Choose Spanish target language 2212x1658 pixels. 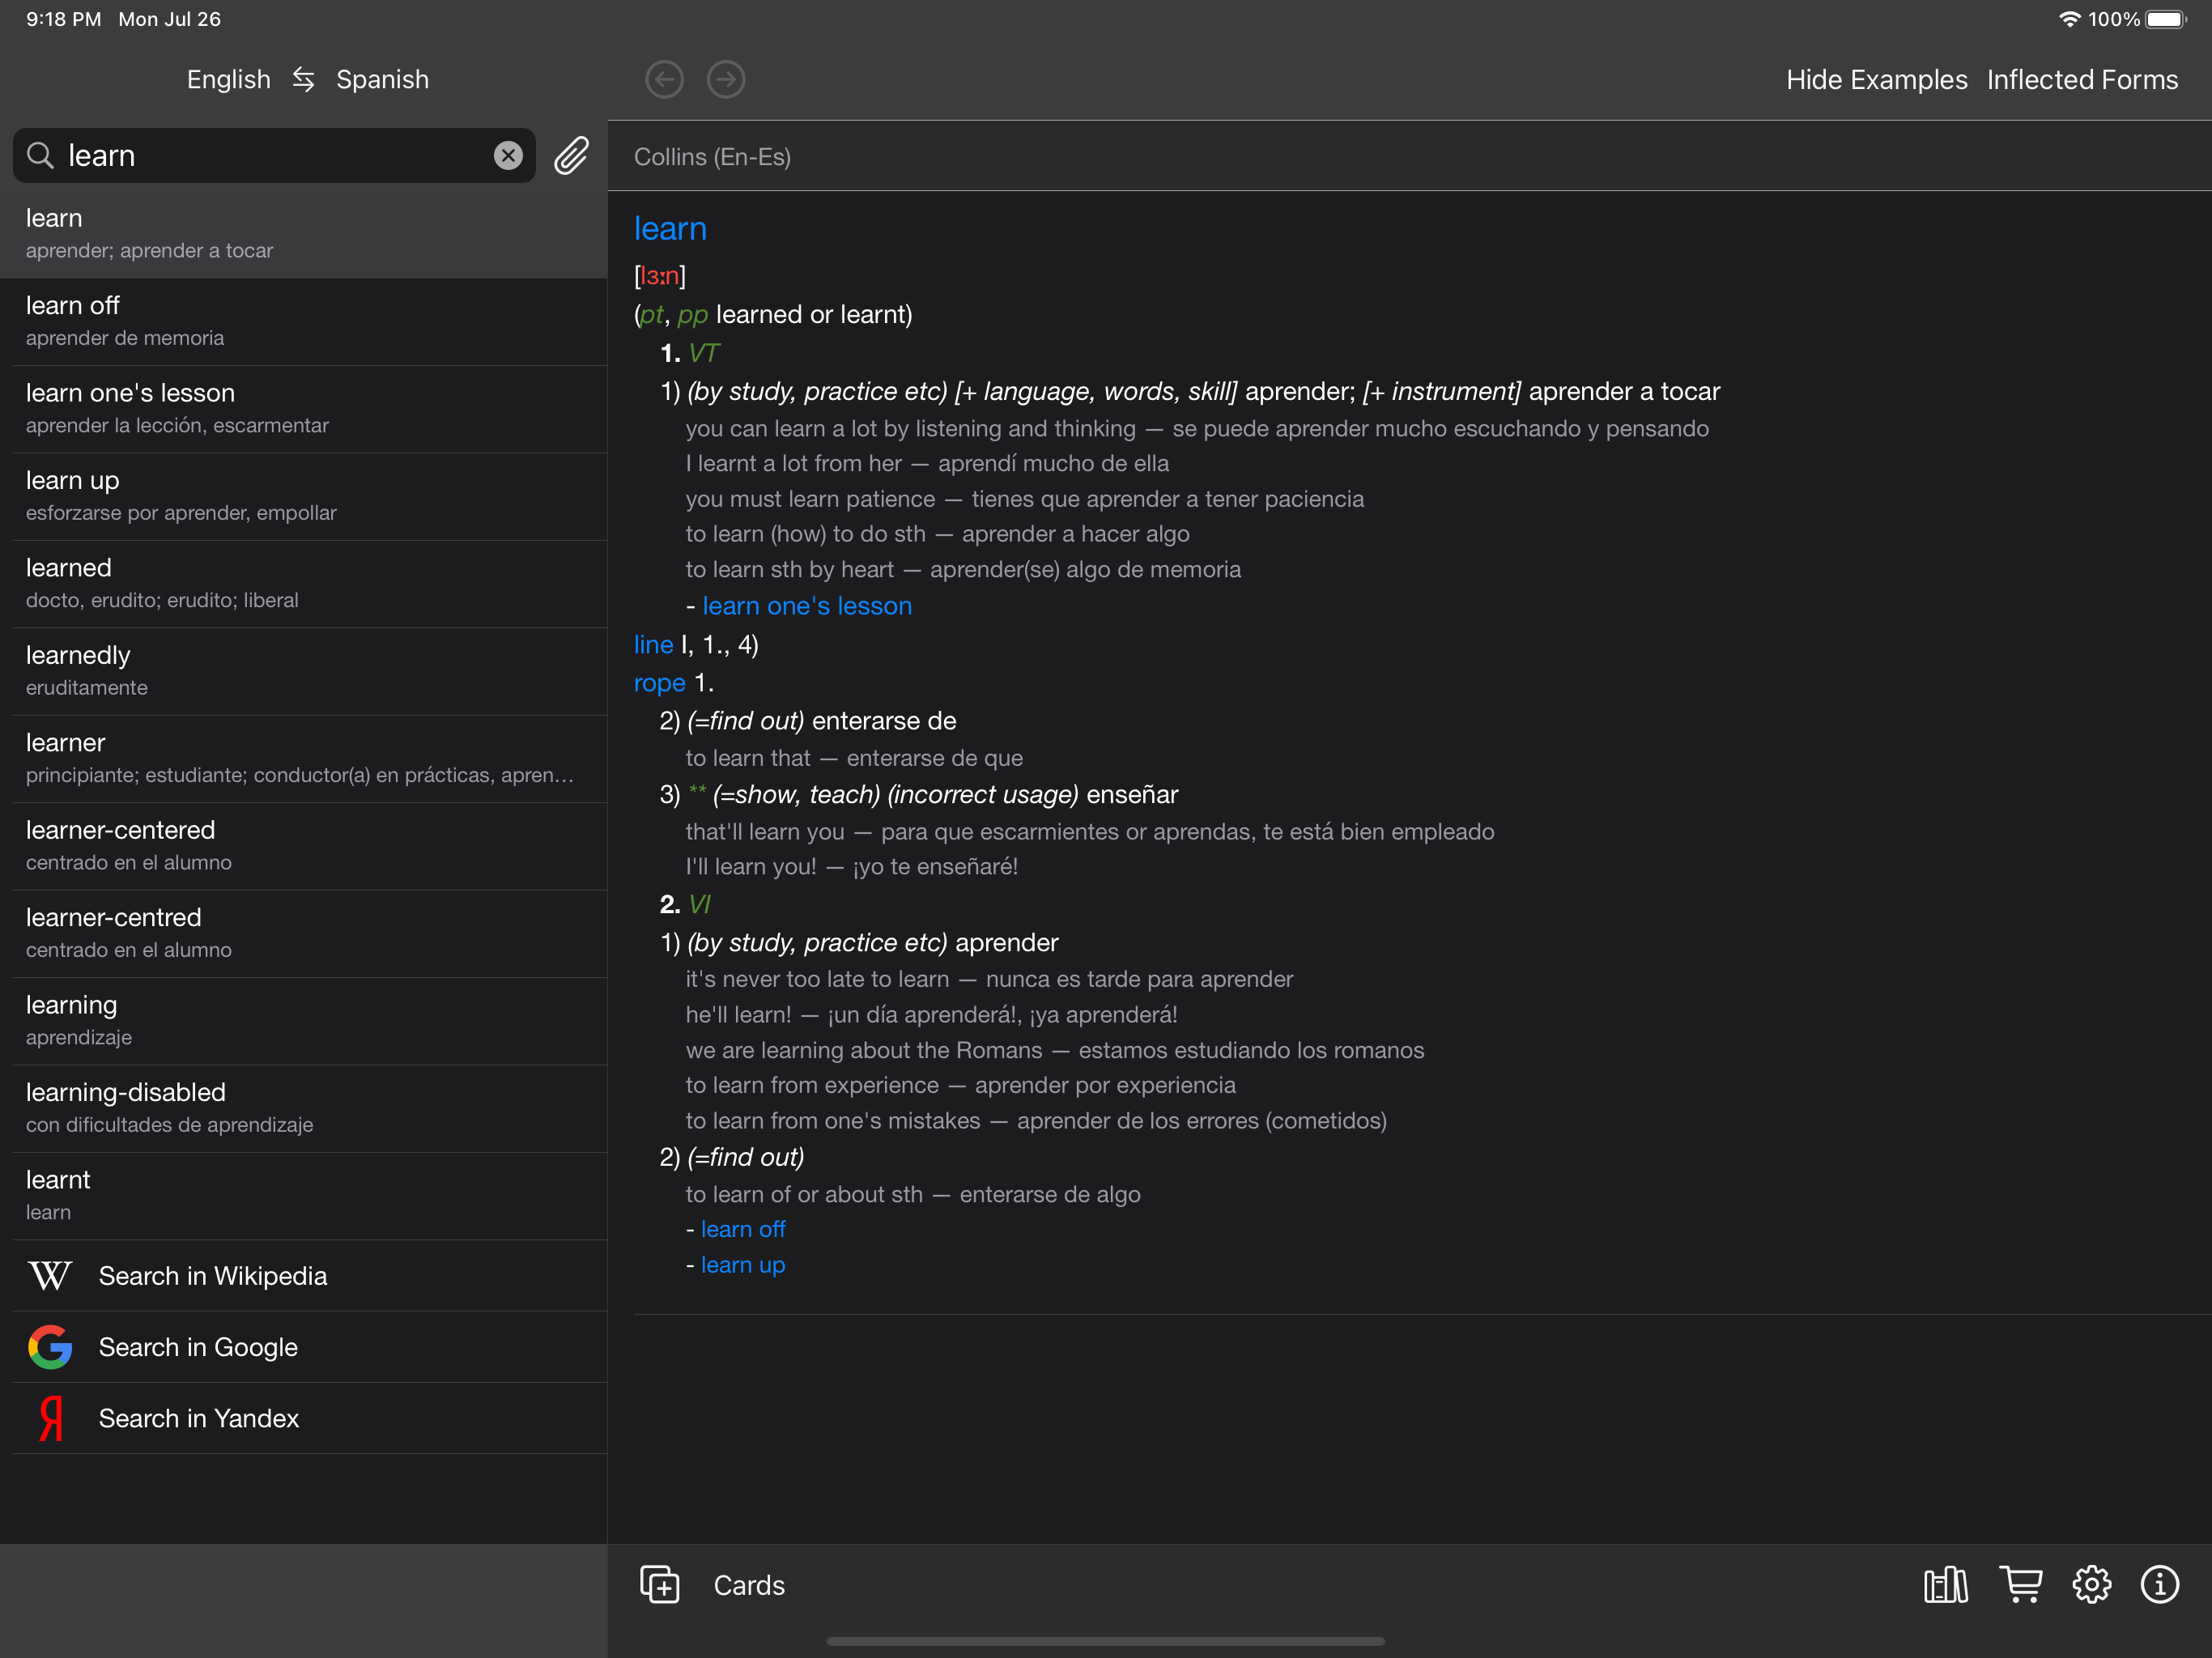click(x=382, y=79)
